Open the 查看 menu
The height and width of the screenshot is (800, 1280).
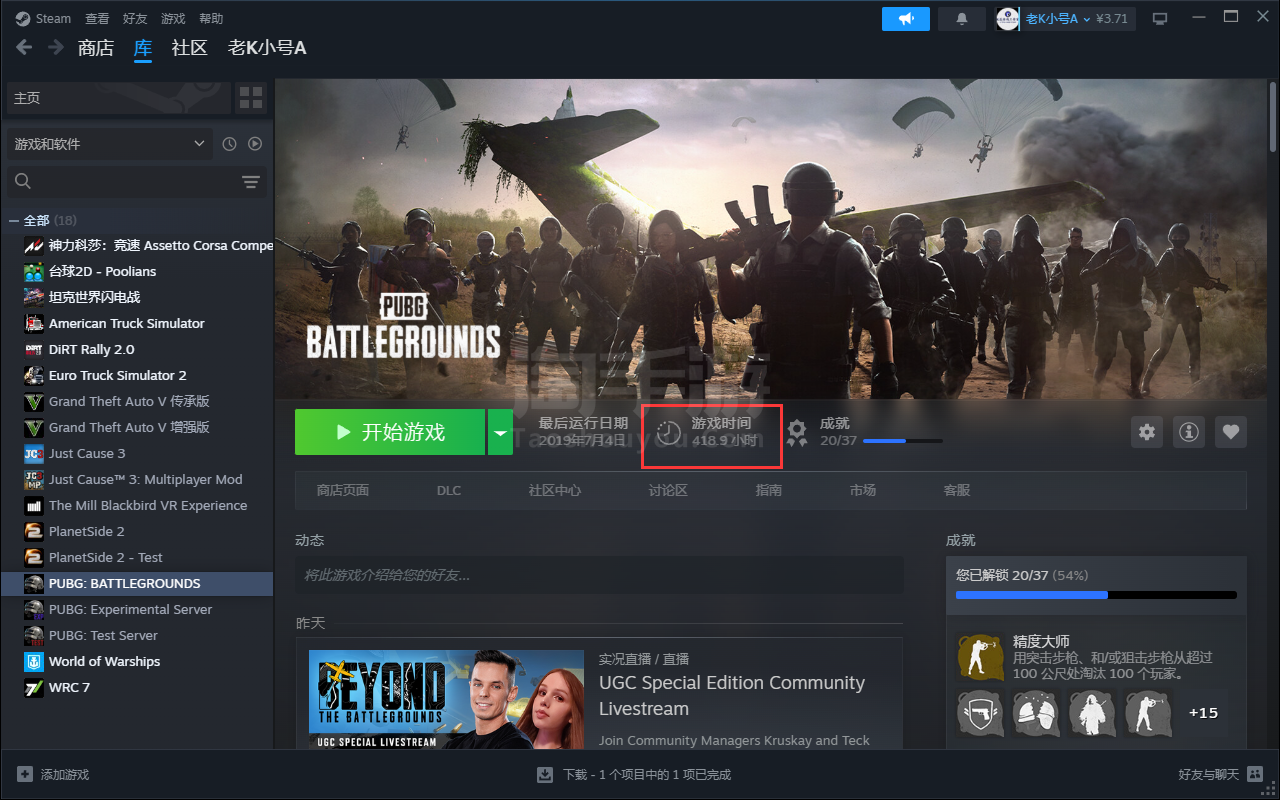pyautogui.click(x=97, y=18)
